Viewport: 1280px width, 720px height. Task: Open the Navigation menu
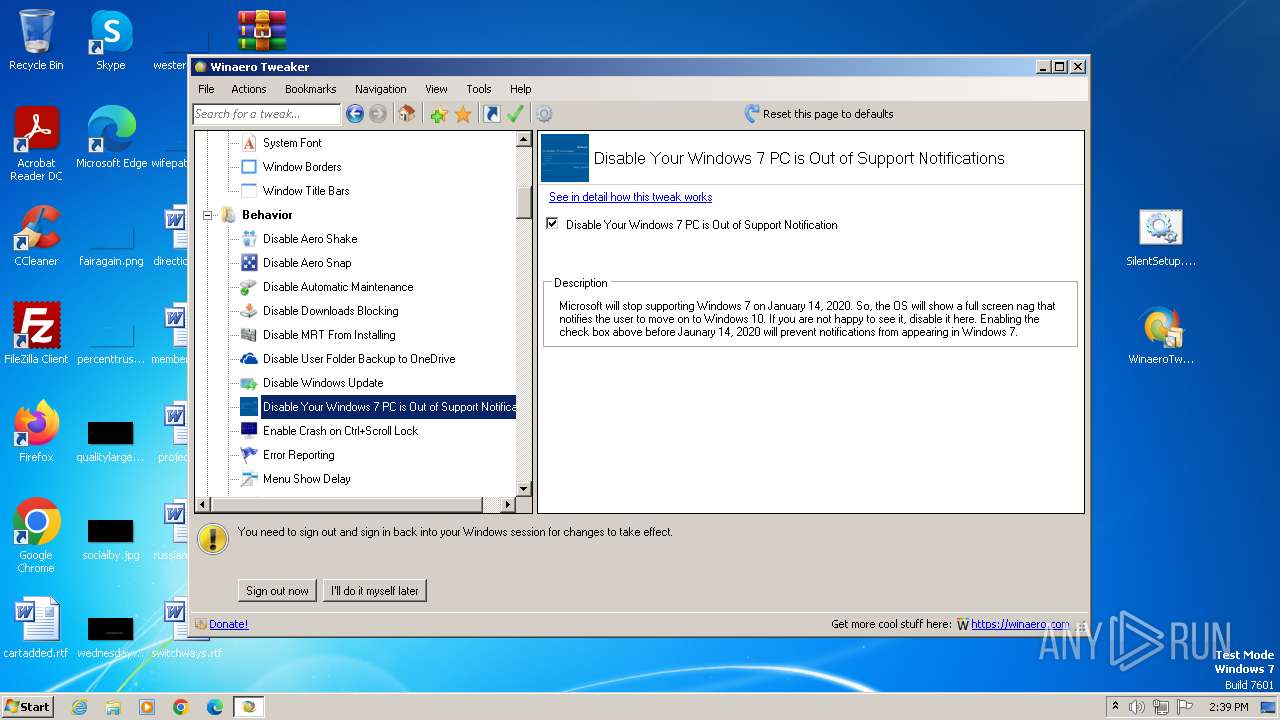coord(381,89)
